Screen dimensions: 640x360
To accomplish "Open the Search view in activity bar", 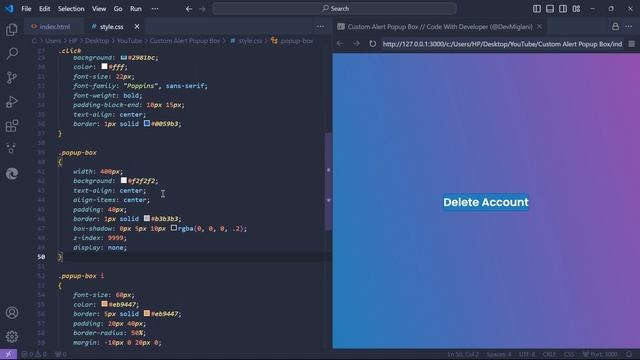I will point(12,53).
